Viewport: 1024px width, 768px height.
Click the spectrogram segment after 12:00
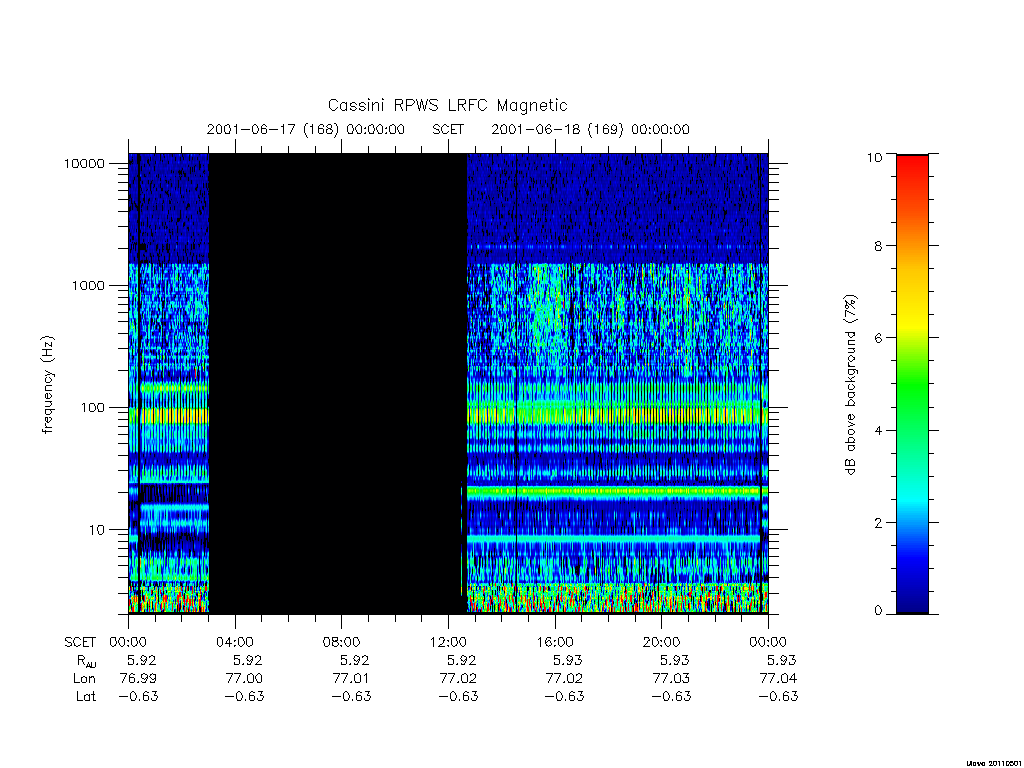[618, 383]
